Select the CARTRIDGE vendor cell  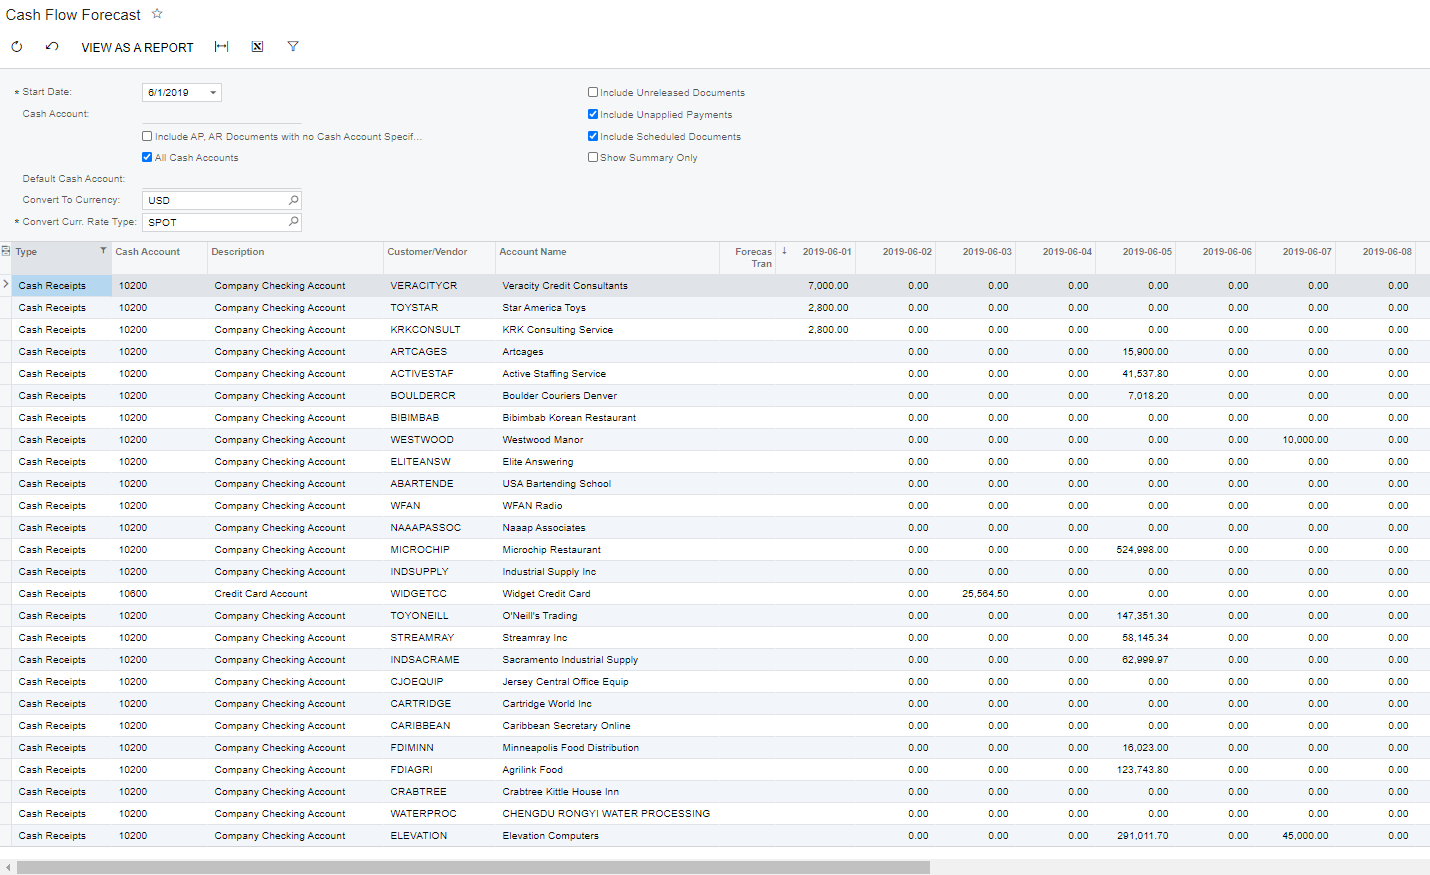click(440, 704)
